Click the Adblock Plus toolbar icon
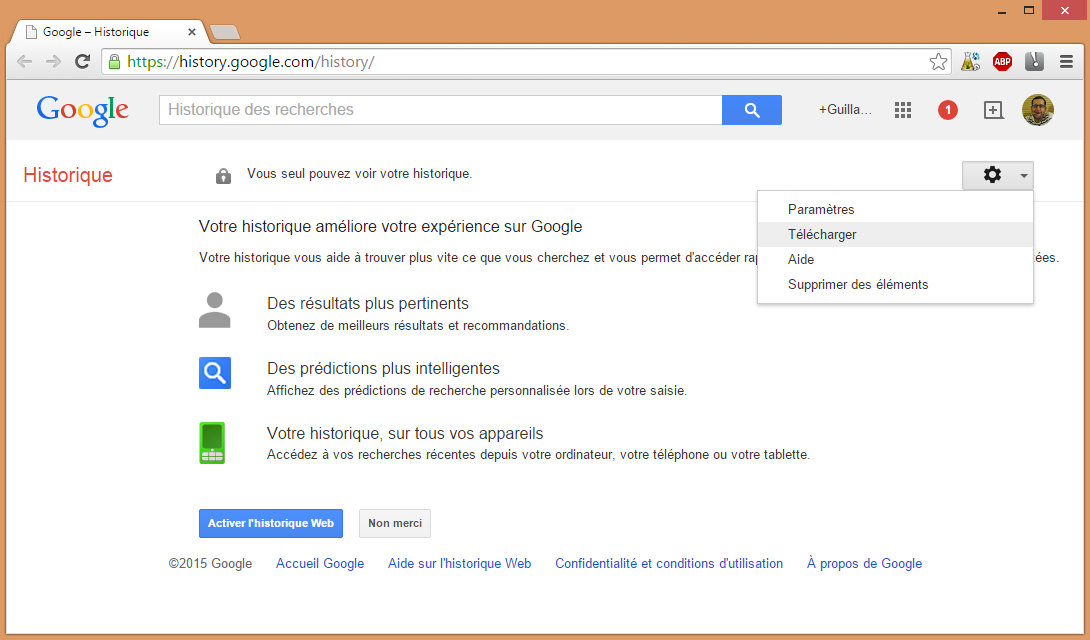Viewport: 1090px width, 640px height. 1002,61
